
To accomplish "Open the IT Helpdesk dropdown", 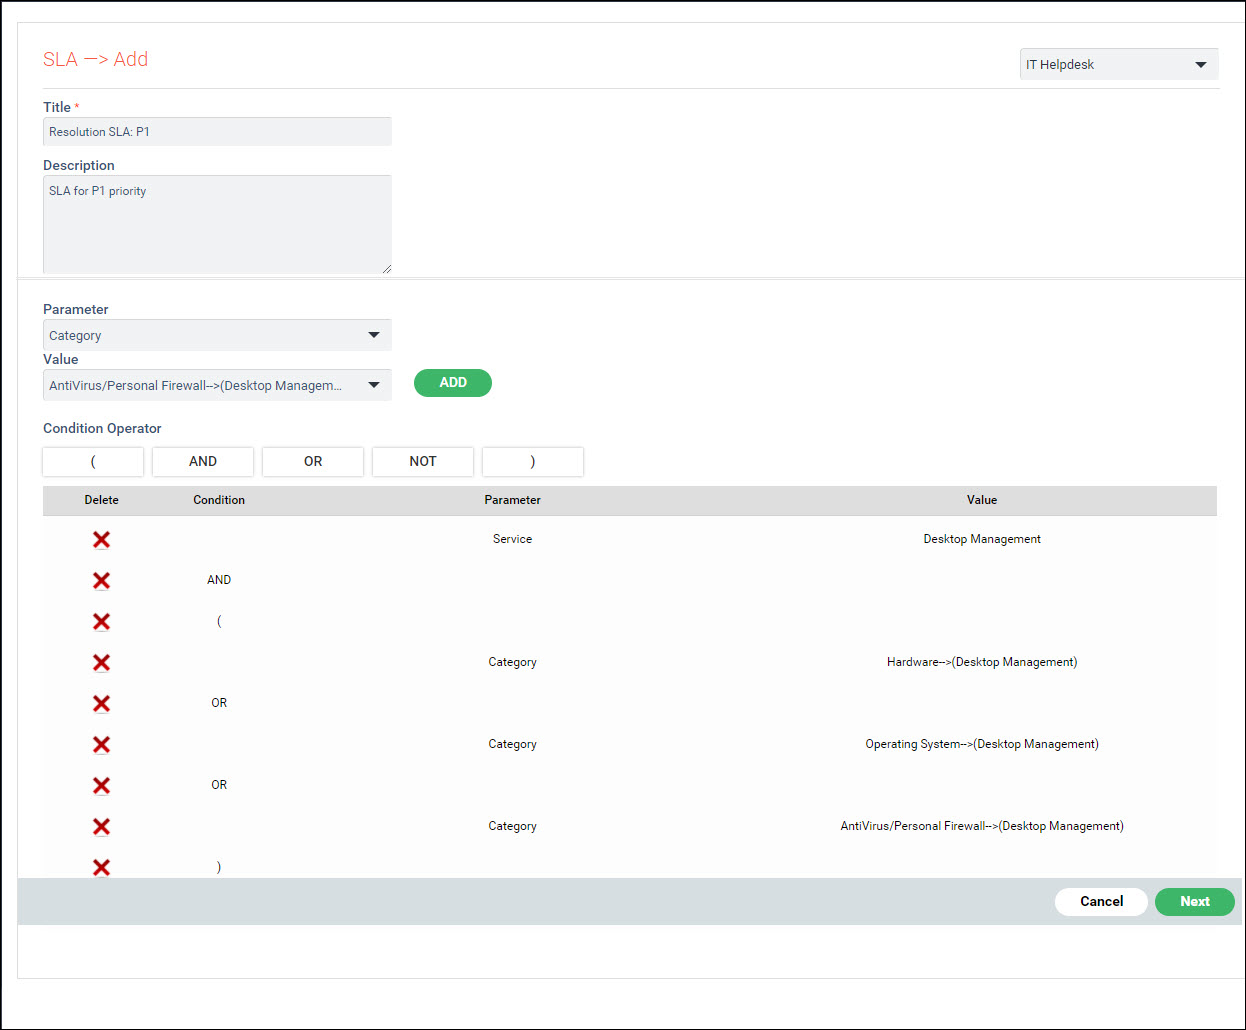I will point(1118,65).
